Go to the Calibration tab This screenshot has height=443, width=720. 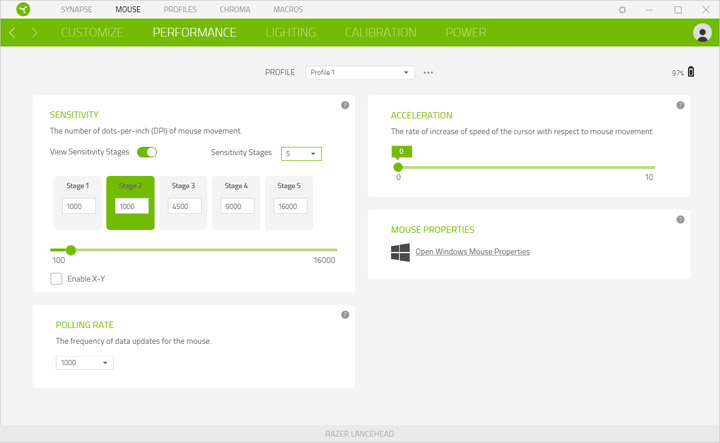(x=381, y=33)
